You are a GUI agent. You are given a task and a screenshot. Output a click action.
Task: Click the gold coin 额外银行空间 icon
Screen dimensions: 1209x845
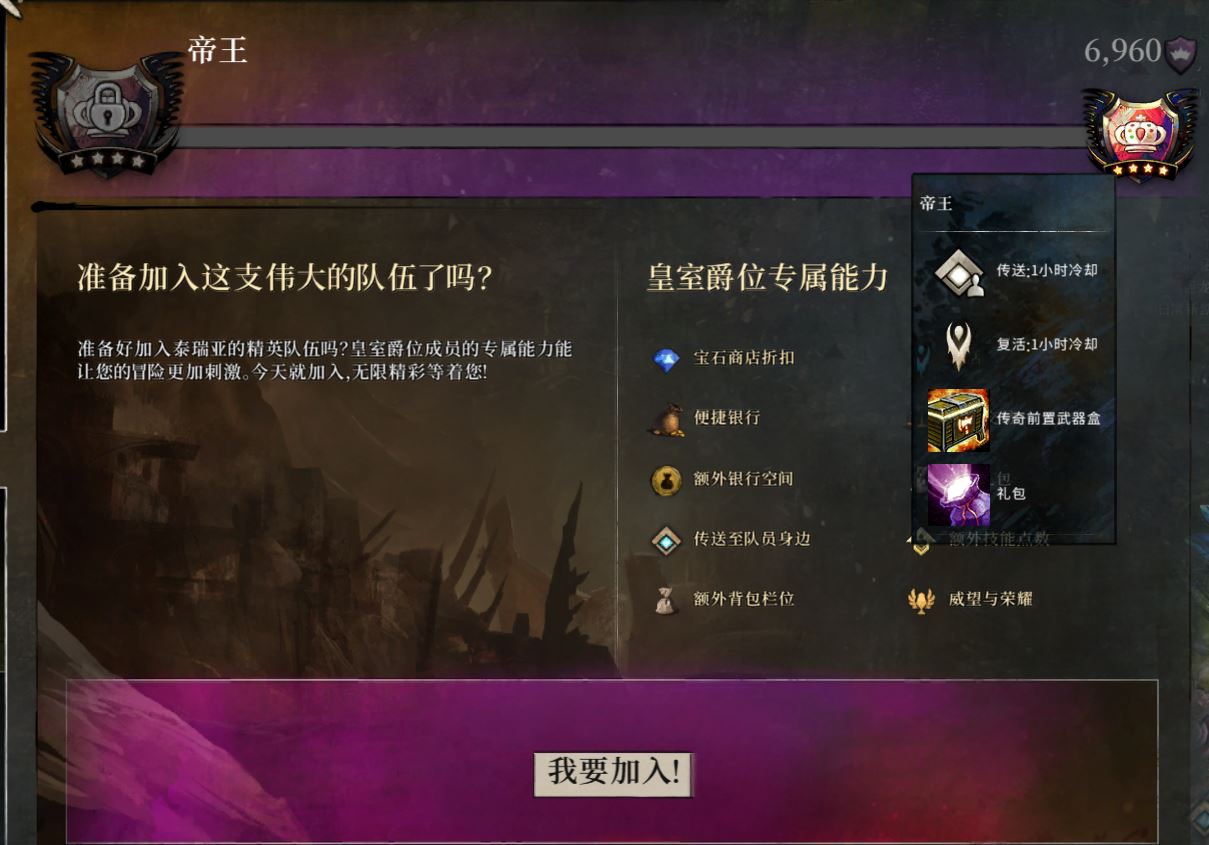pyautogui.click(x=666, y=480)
